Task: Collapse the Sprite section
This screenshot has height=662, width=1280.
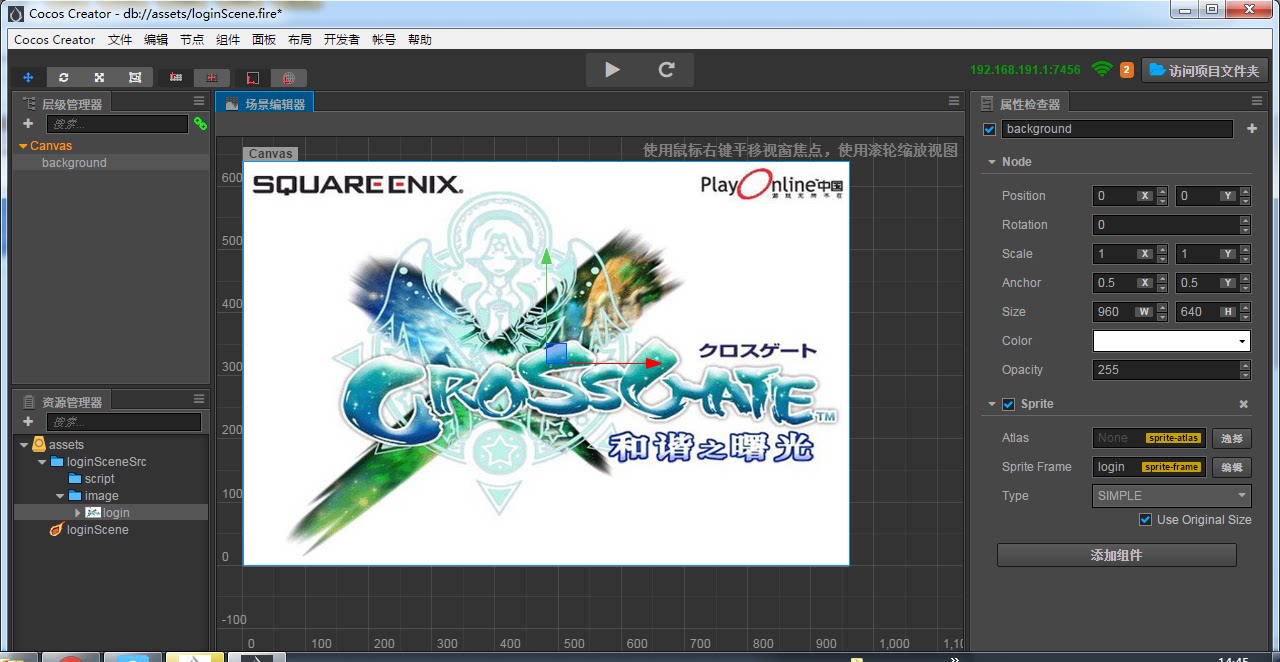Action: 992,404
